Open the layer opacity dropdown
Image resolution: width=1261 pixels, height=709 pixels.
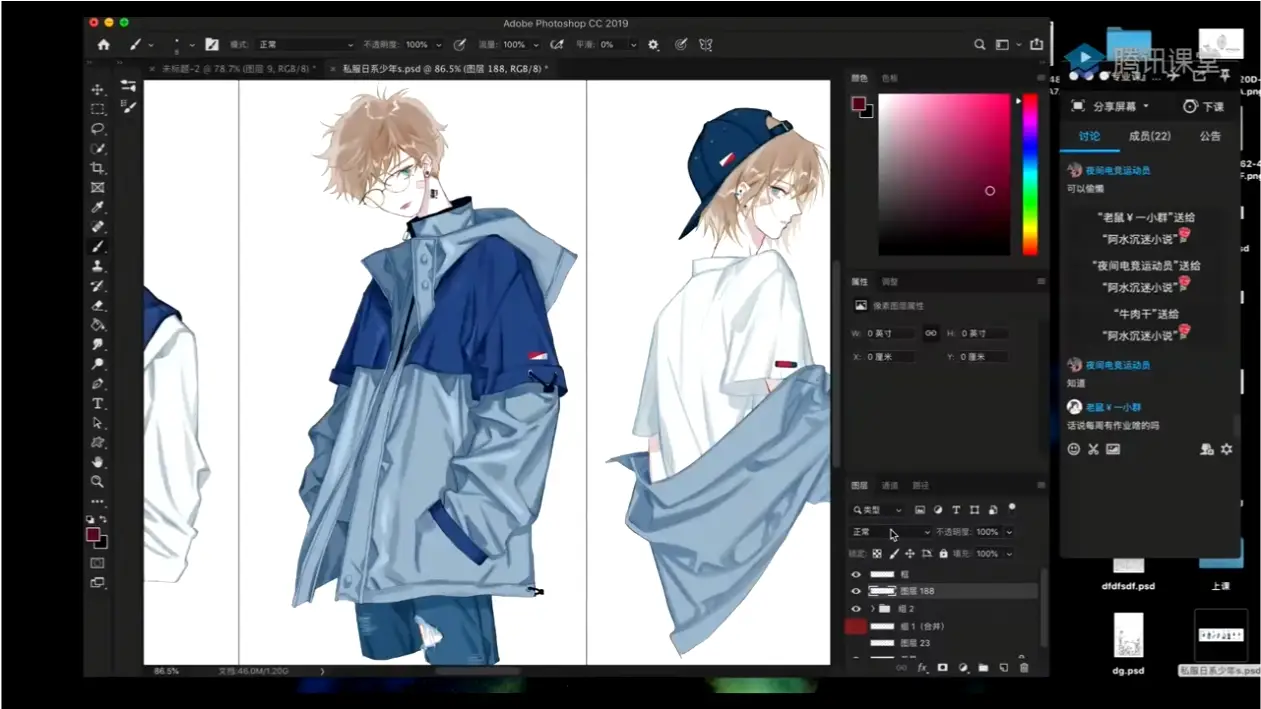click(x=1008, y=532)
